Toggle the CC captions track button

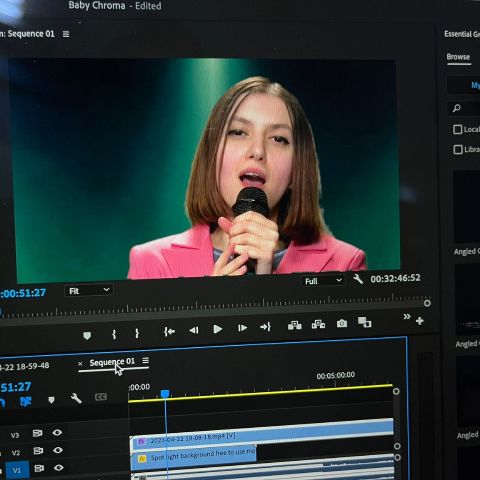pos(101,397)
